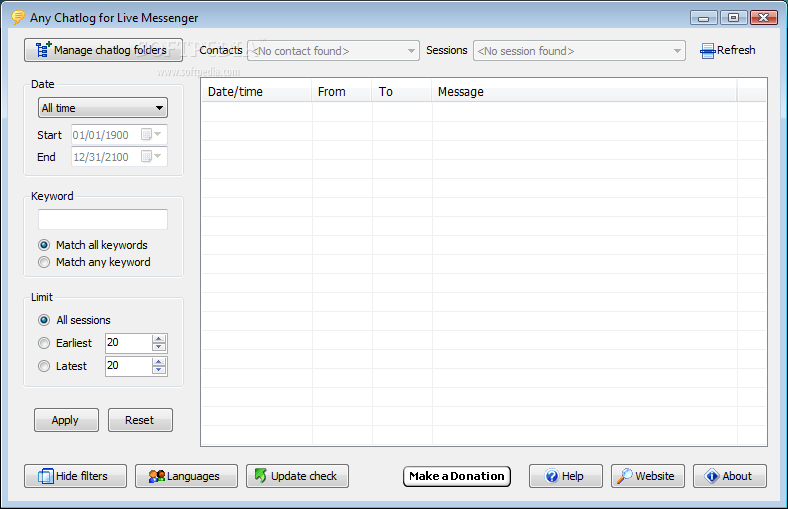Minimize the Any Chatlog window
The height and width of the screenshot is (509, 788).
pyautogui.click(x=704, y=18)
